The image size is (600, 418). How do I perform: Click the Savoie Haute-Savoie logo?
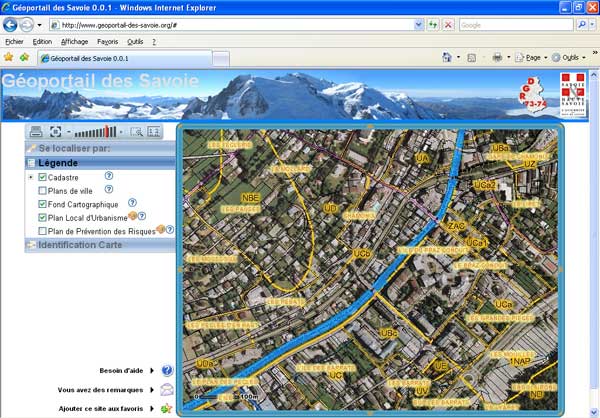[572, 94]
